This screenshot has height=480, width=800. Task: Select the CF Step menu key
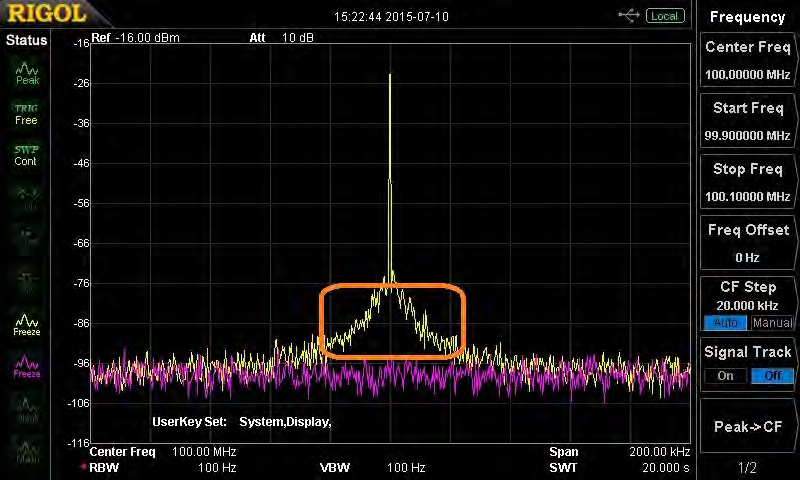[747, 304]
